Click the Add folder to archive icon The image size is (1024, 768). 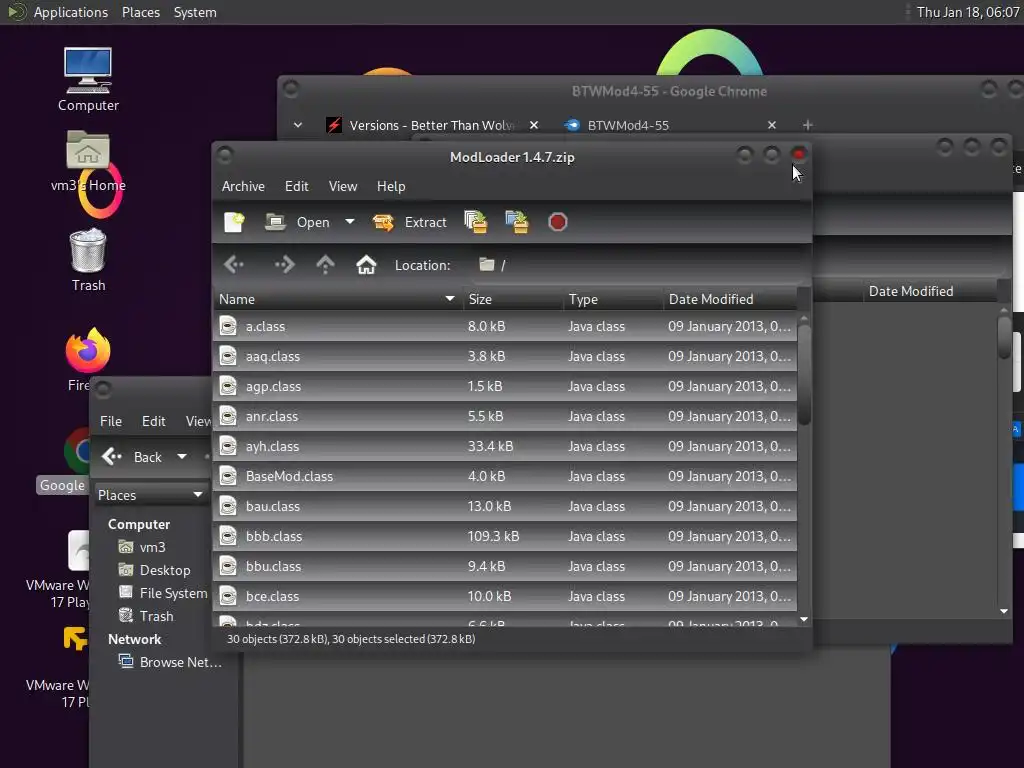click(x=517, y=222)
